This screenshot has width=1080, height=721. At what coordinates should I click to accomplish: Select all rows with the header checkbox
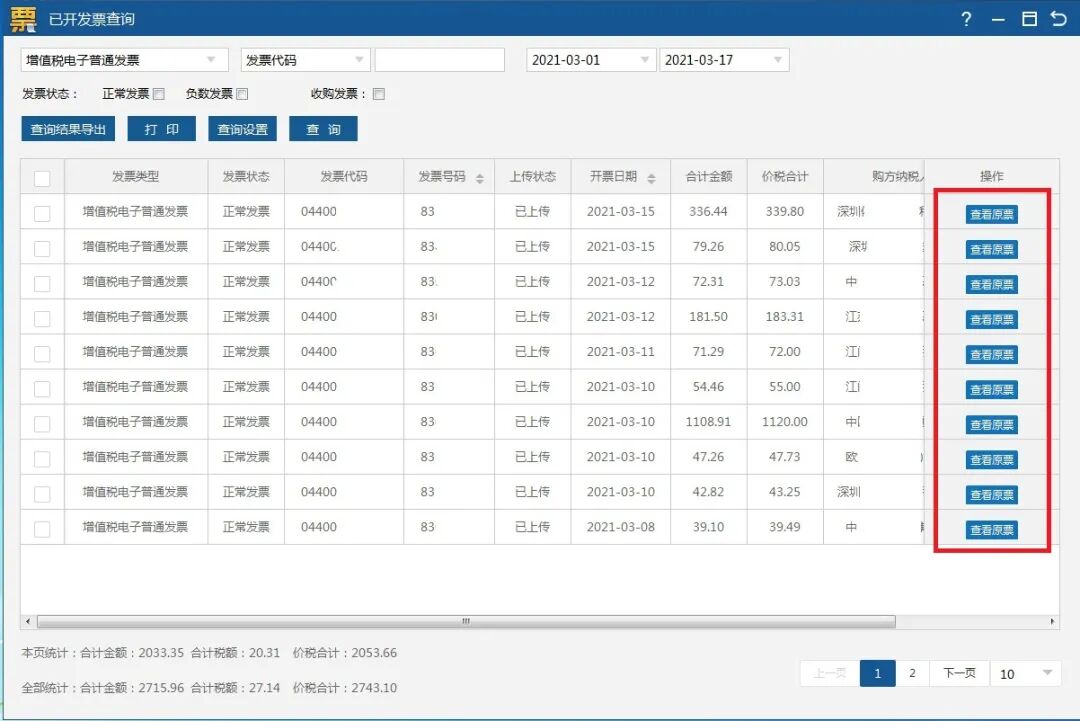pos(41,176)
